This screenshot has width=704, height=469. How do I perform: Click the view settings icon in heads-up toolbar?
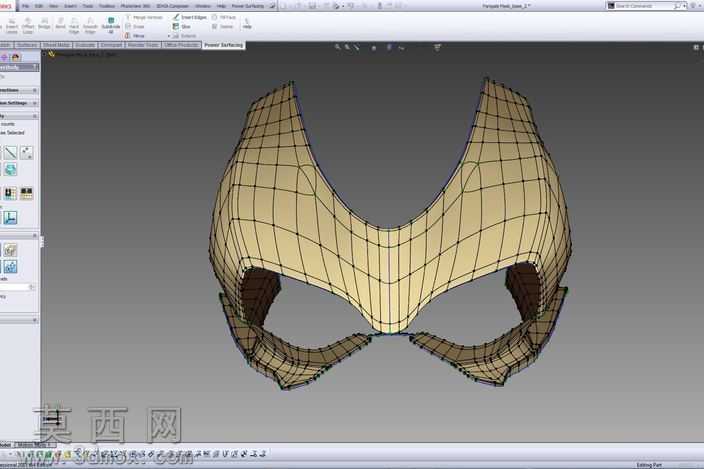click(437, 47)
